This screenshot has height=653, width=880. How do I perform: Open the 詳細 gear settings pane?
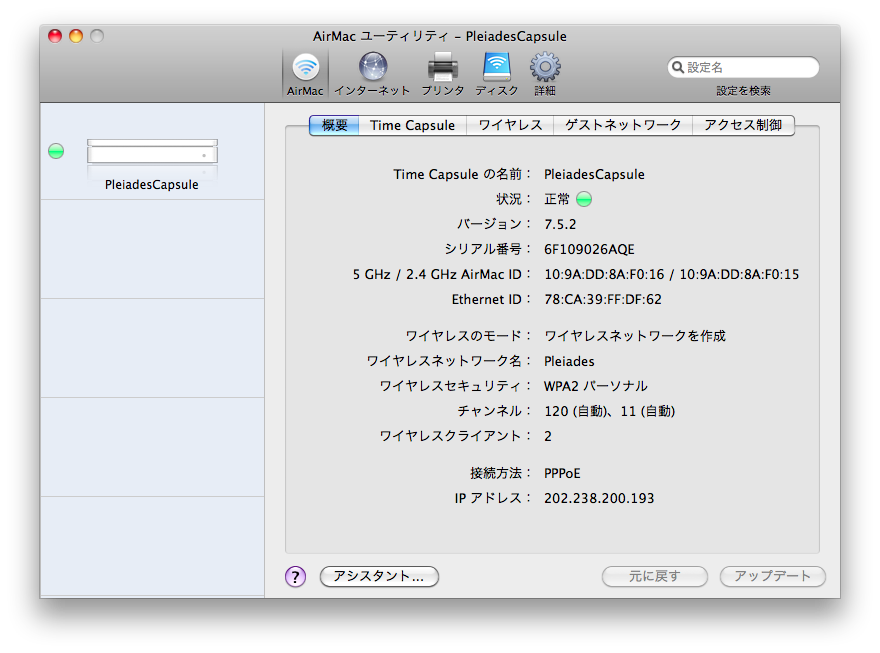pyautogui.click(x=545, y=73)
